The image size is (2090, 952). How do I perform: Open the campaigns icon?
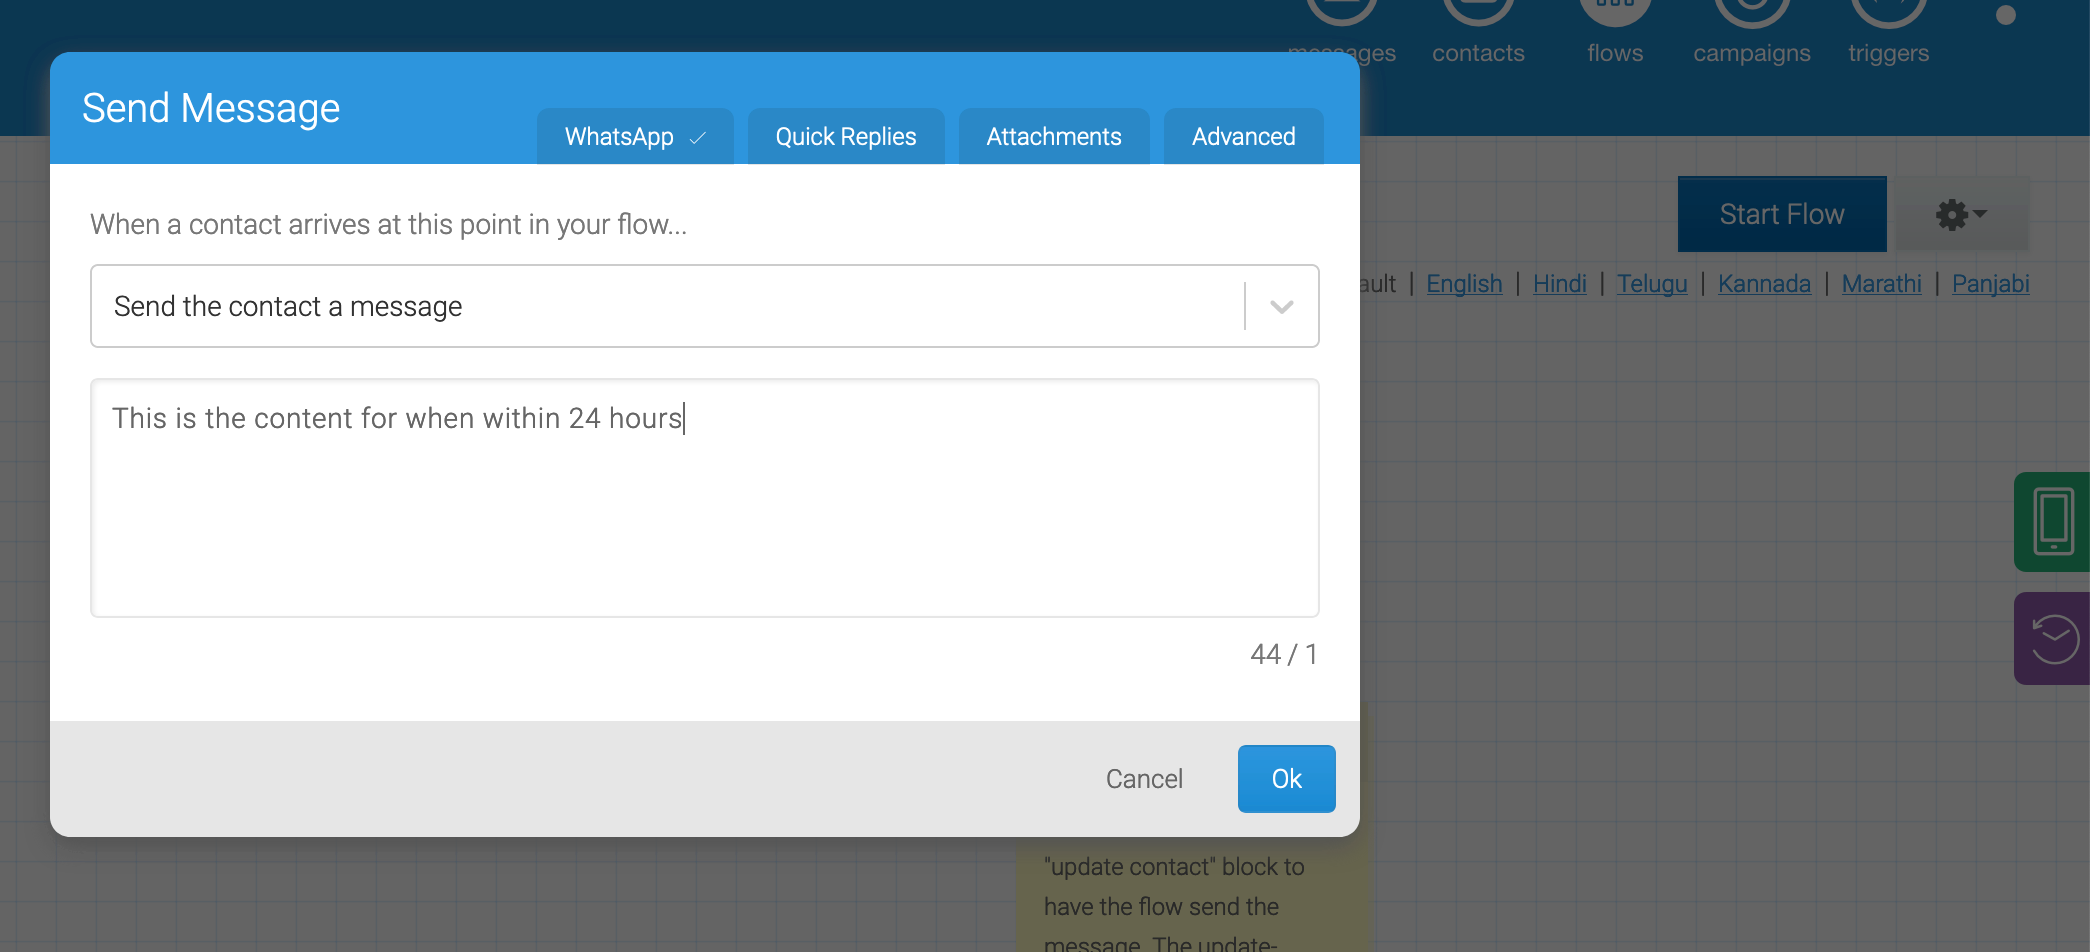(1750, 12)
